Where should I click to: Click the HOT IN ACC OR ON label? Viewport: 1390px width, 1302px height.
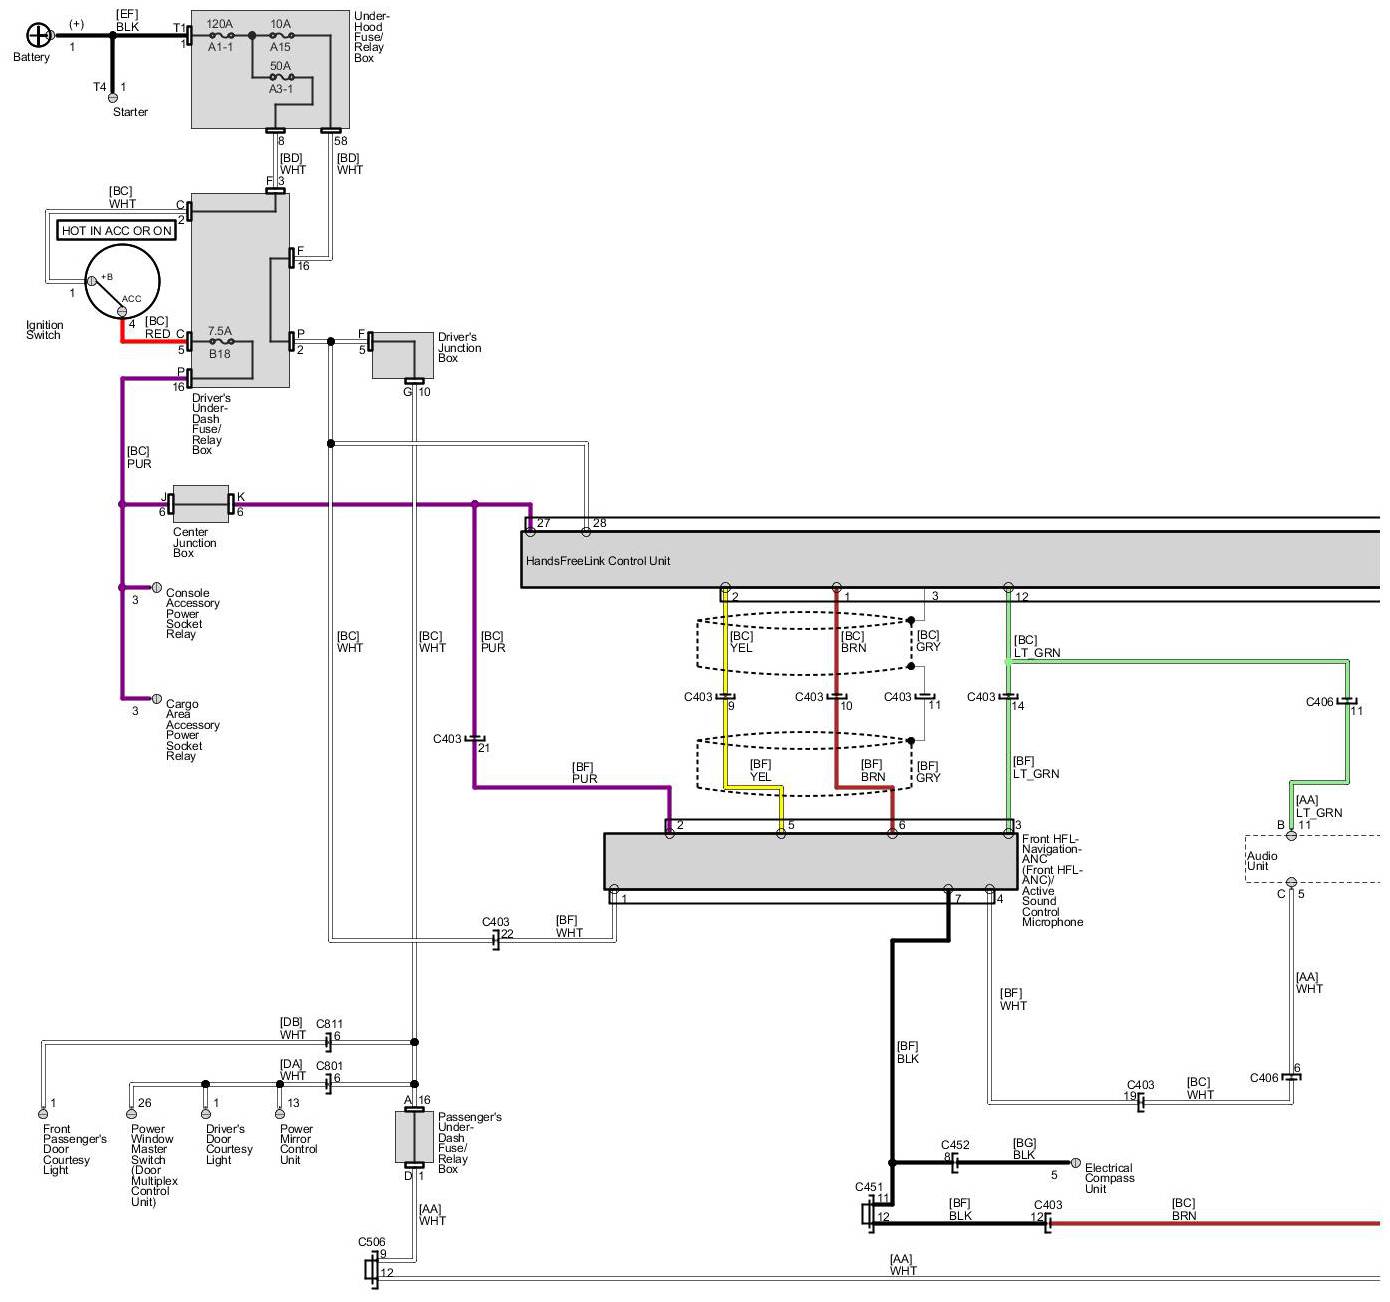117,231
